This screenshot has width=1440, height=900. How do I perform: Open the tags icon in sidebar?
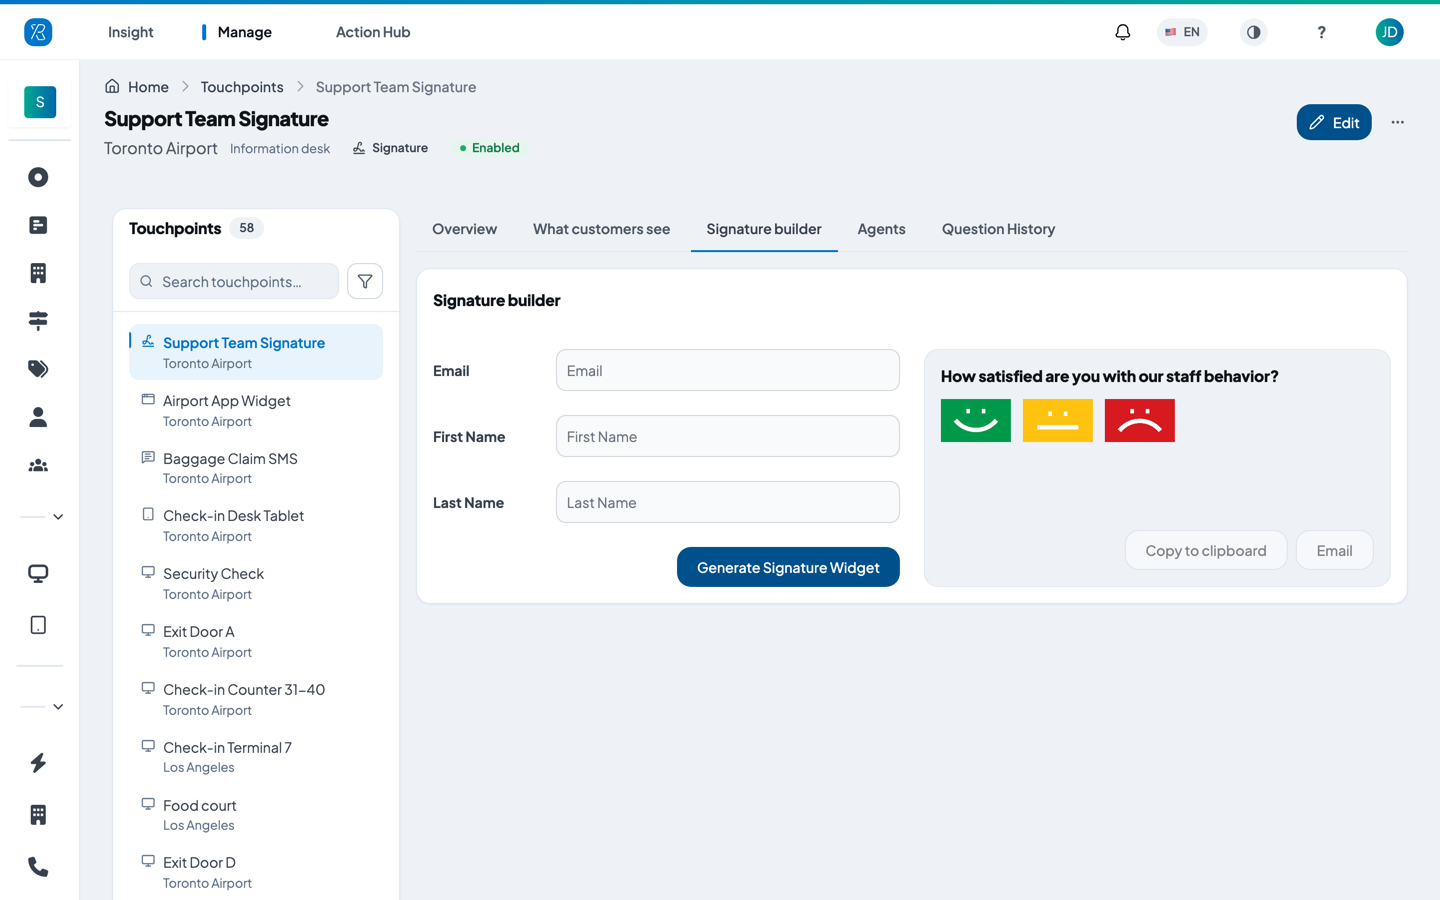coord(38,369)
